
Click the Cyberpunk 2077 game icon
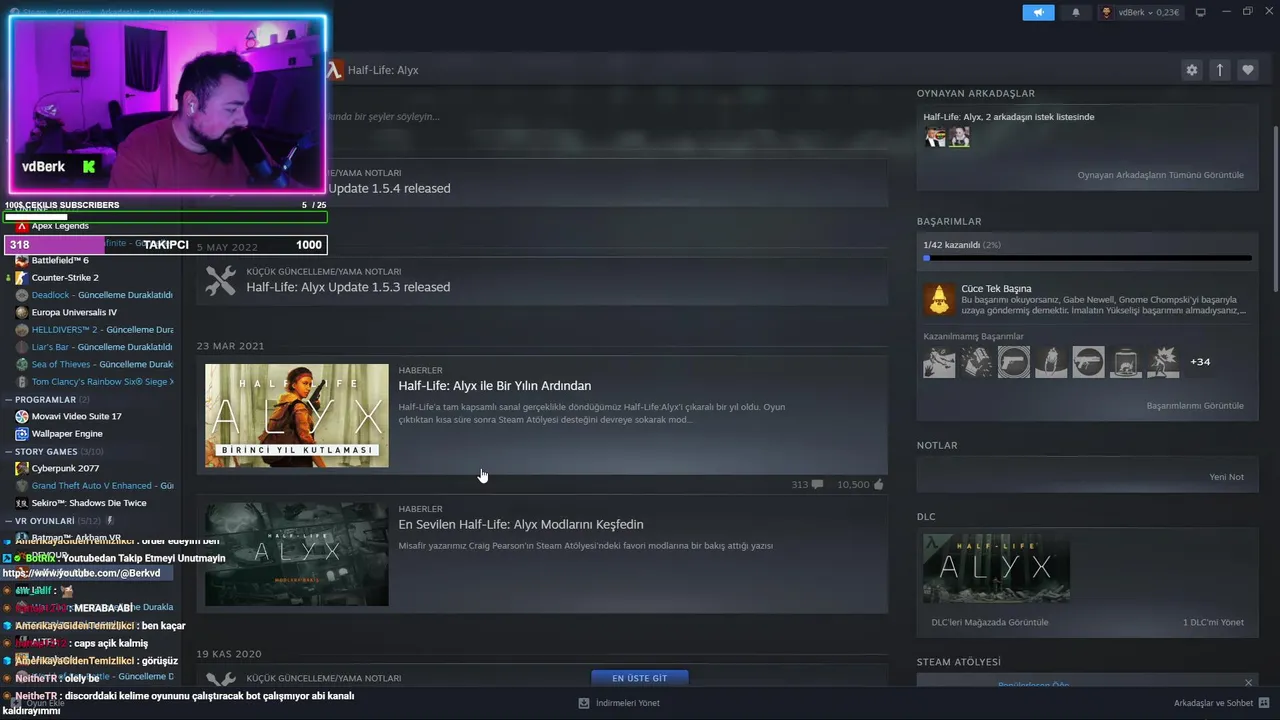[22, 468]
